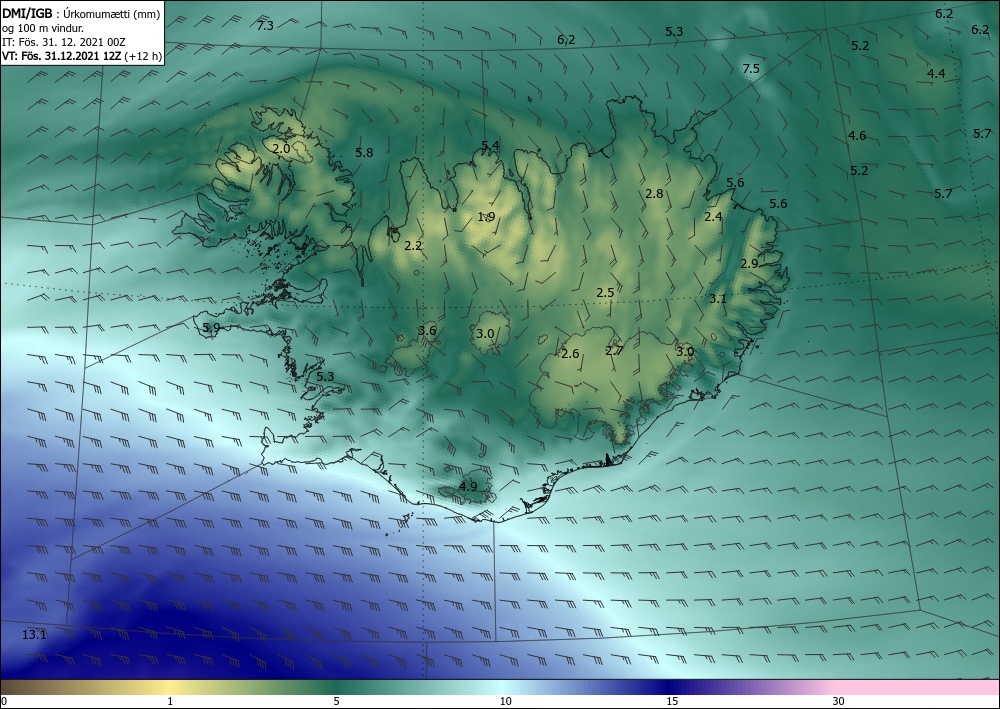1000x709 pixels.
Task: Click the 5.8 value label
Action: pos(364,153)
